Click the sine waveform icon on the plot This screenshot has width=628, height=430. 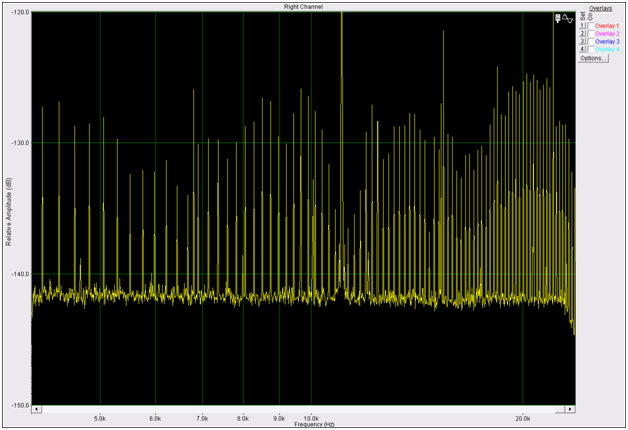[567, 18]
